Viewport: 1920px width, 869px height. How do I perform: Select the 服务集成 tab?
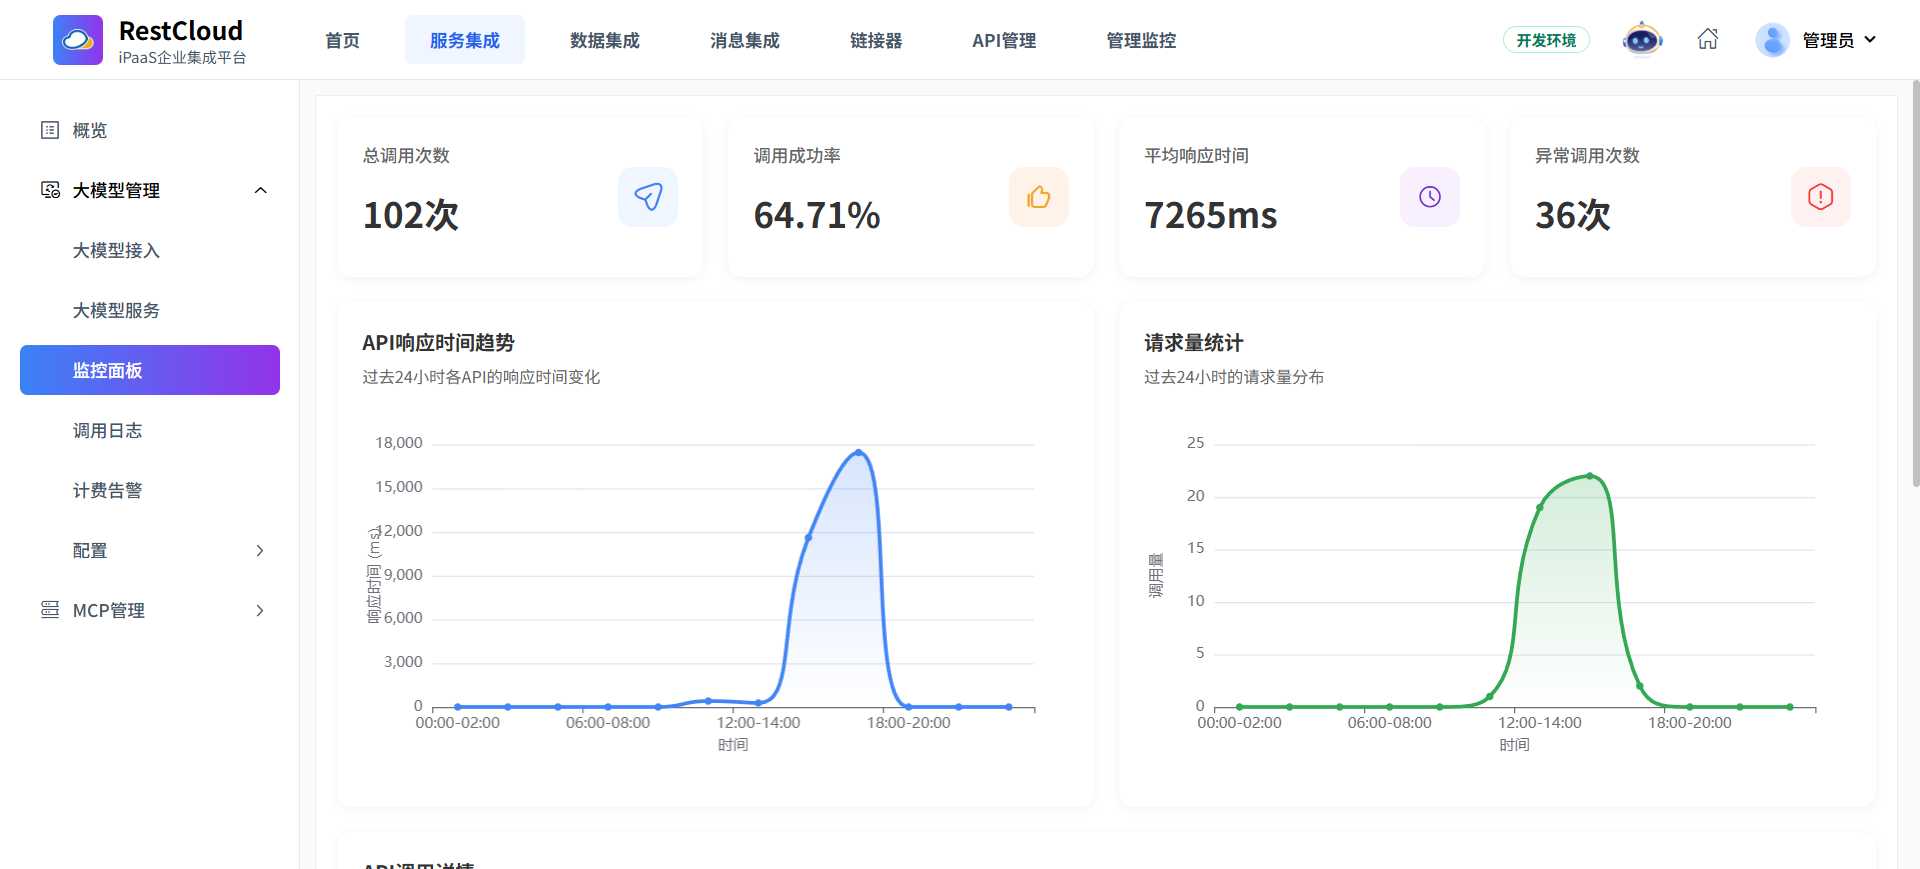click(465, 40)
